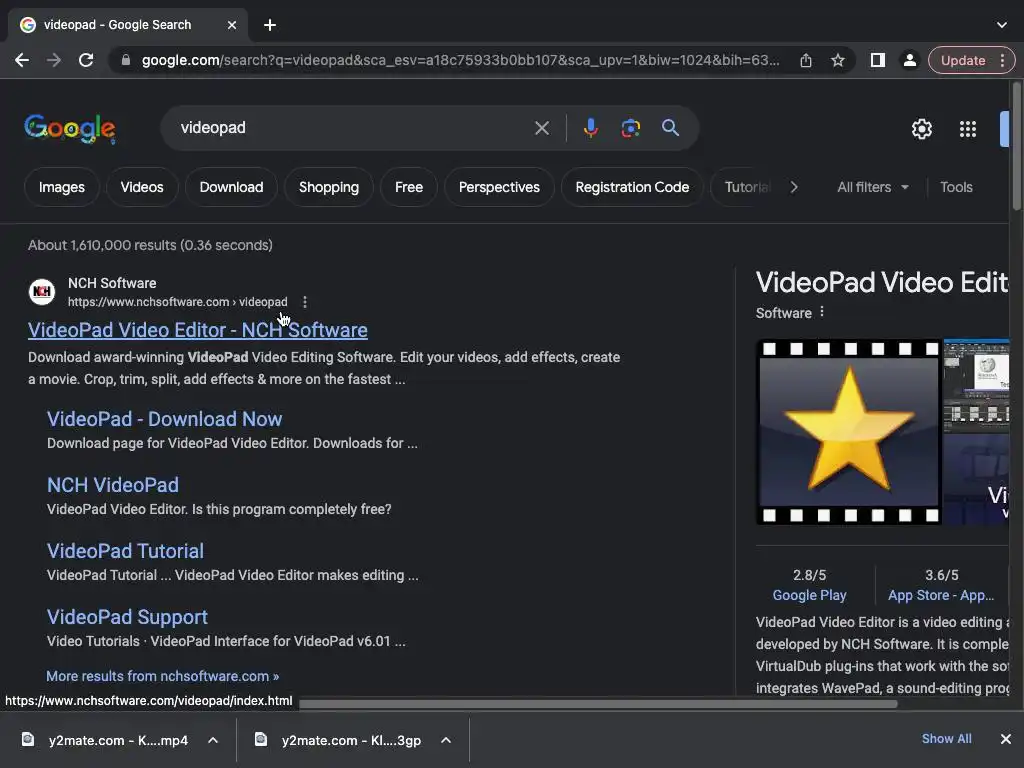The height and width of the screenshot is (768, 1024).
Task: Click the horizontal page scrollbar
Action: pos(598,704)
